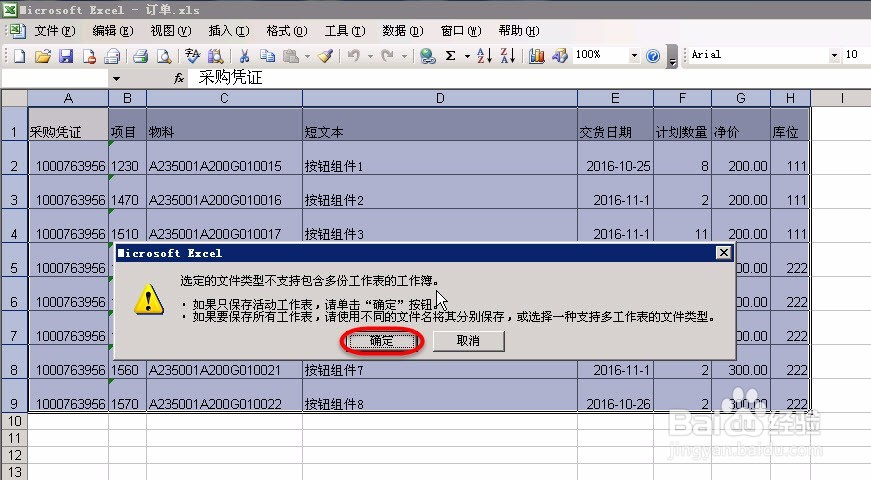
Task: Click the font size box showing 10
Action: coord(857,55)
